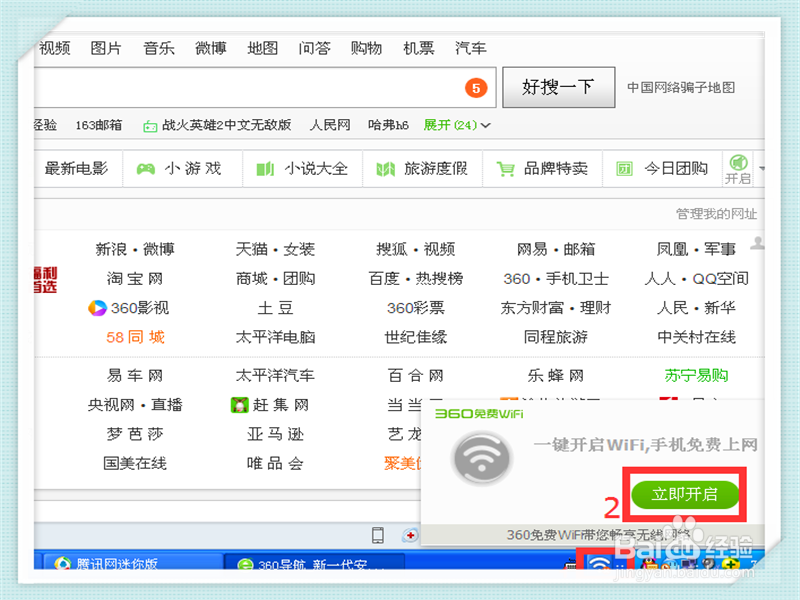Click the 好搜一下 search button
The image size is (800, 600).
(x=559, y=87)
